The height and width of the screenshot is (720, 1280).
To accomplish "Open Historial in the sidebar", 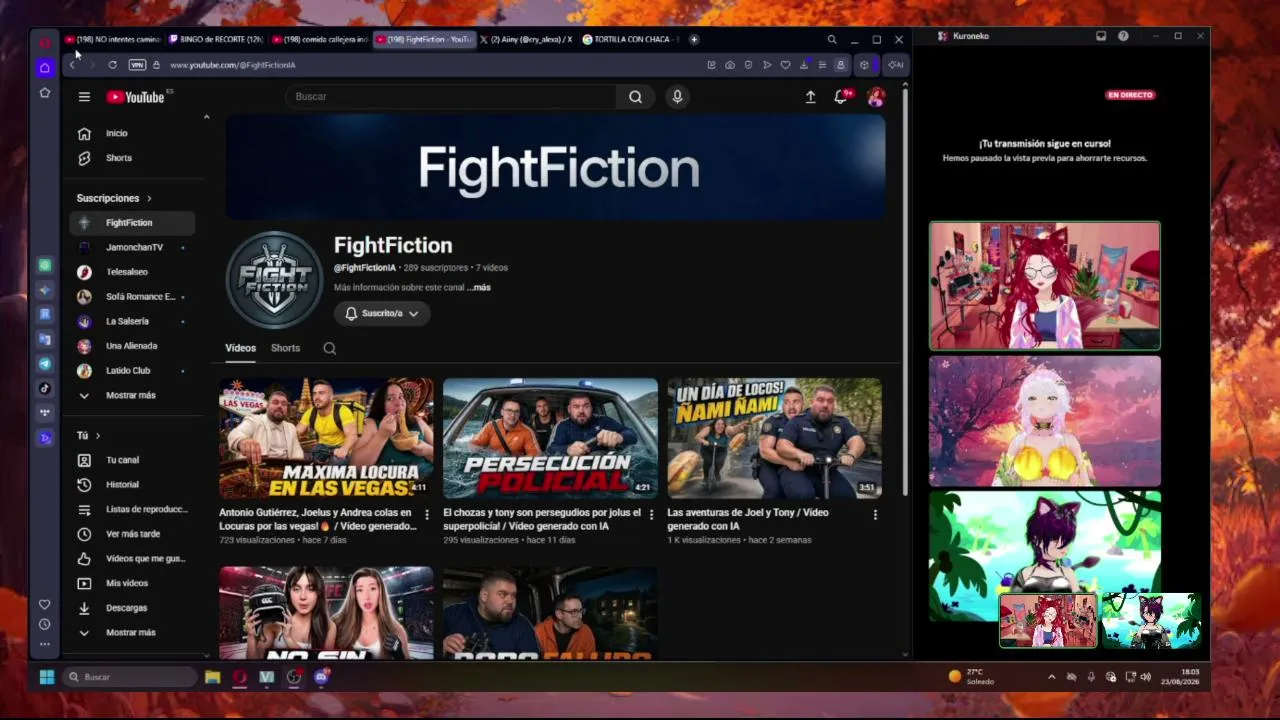I will coord(131,485).
